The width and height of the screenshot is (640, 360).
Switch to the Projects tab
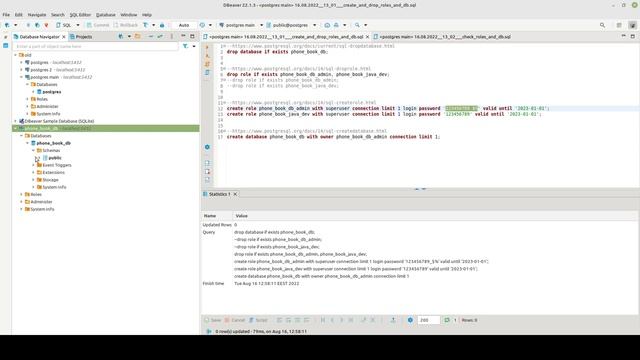click(x=81, y=37)
